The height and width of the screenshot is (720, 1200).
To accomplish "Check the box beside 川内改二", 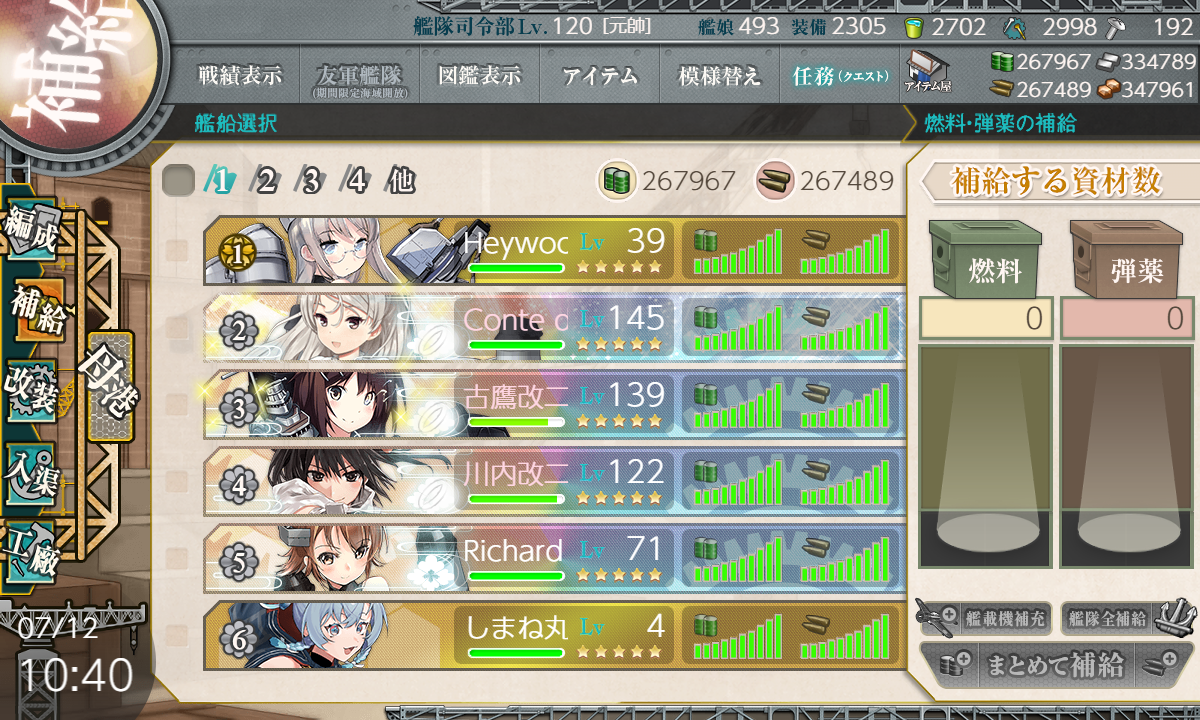I will [178, 482].
